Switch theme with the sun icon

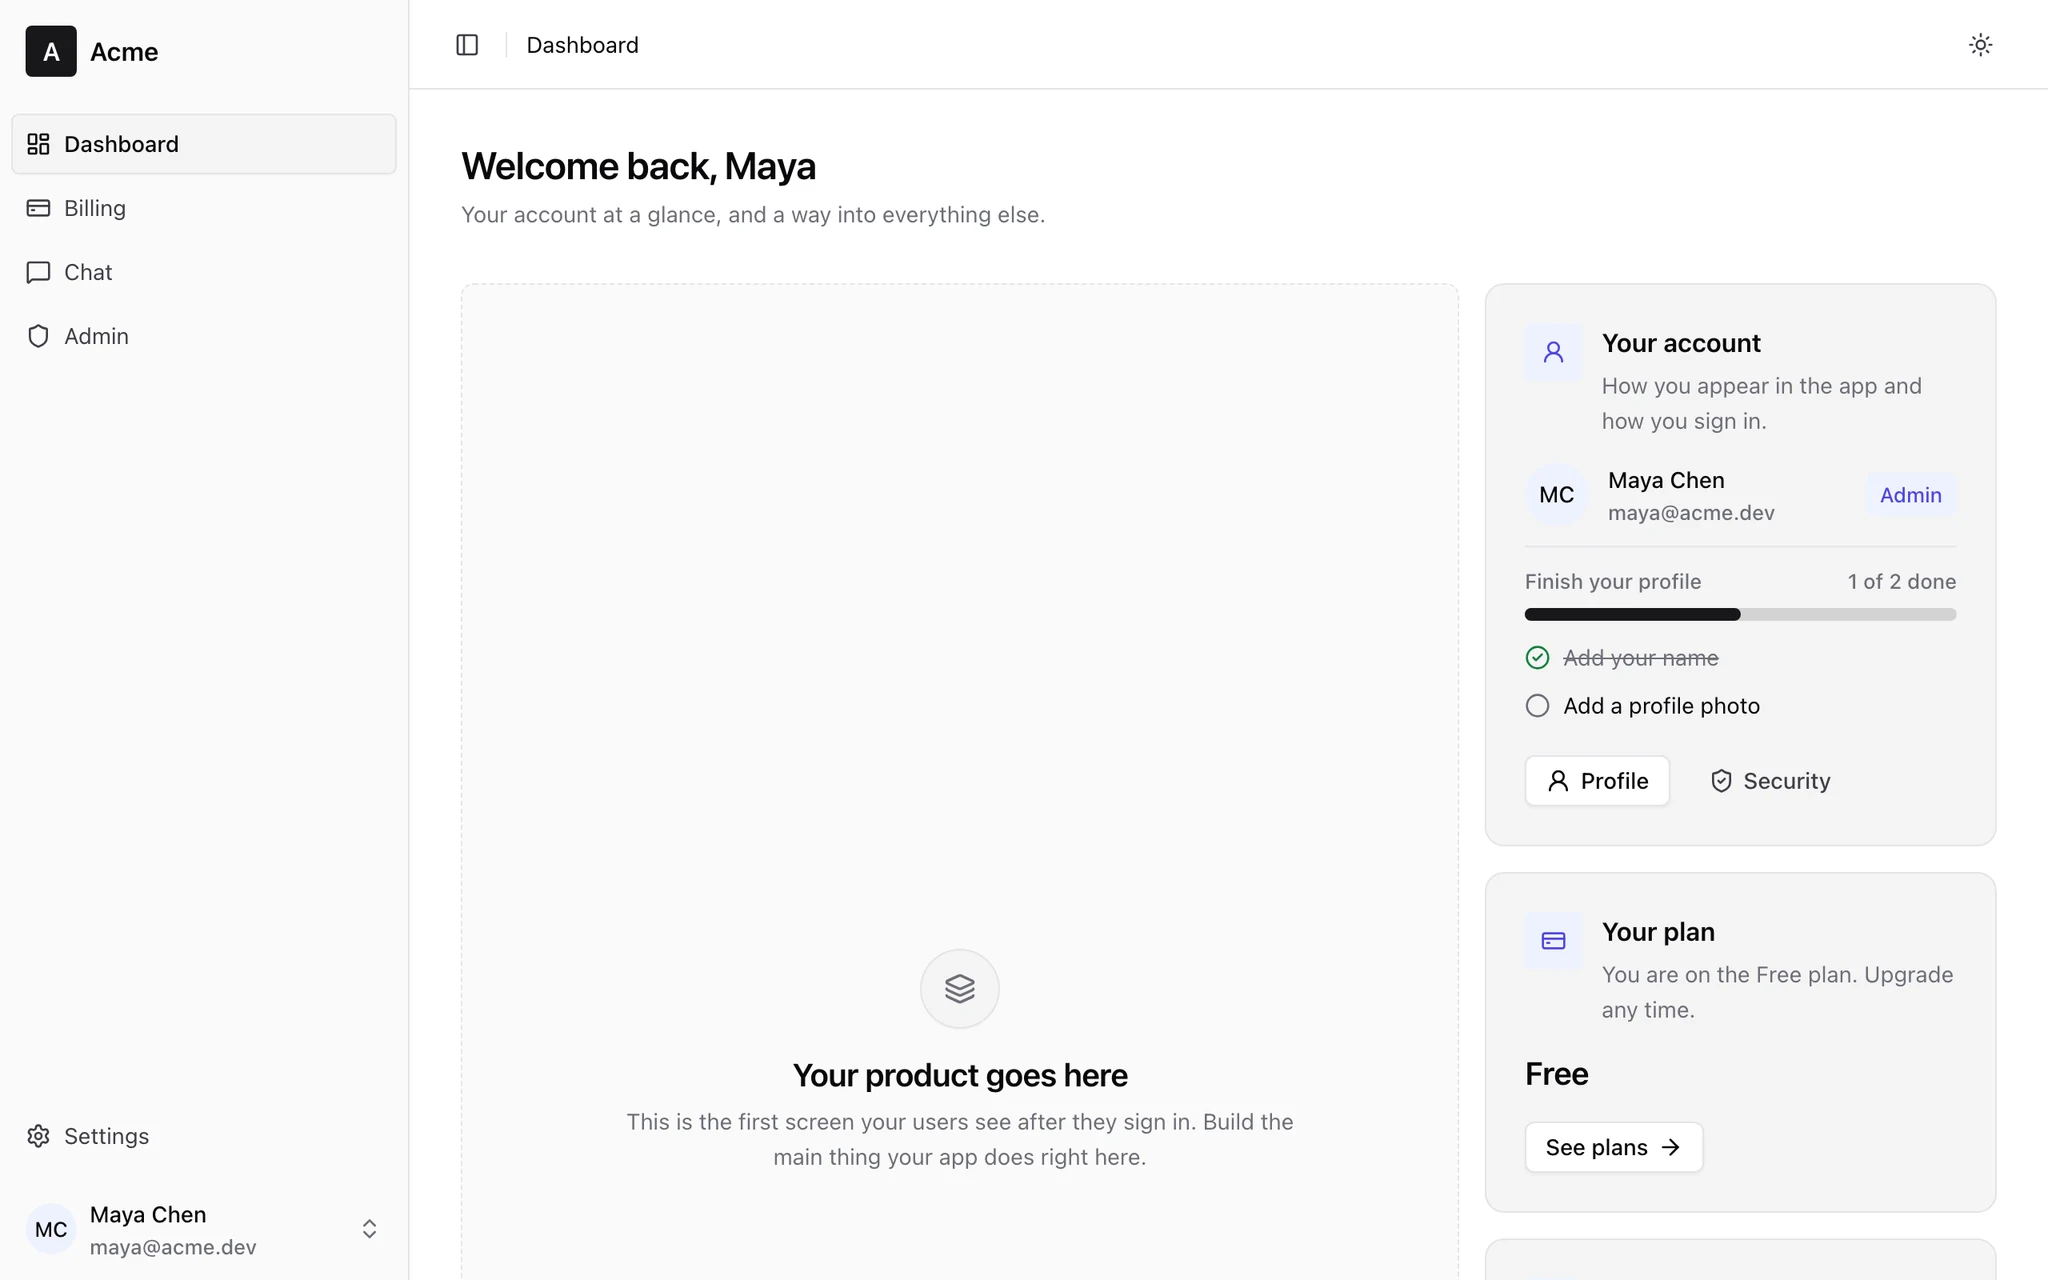tap(1980, 45)
